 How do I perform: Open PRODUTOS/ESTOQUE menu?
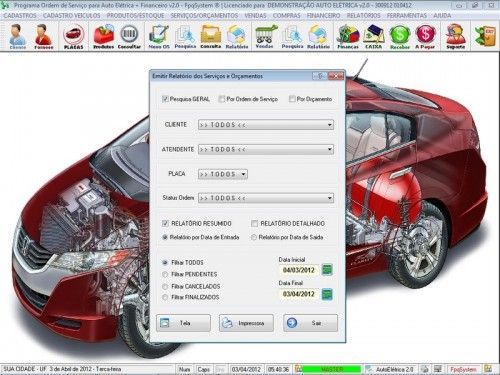click(x=135, y=16)
